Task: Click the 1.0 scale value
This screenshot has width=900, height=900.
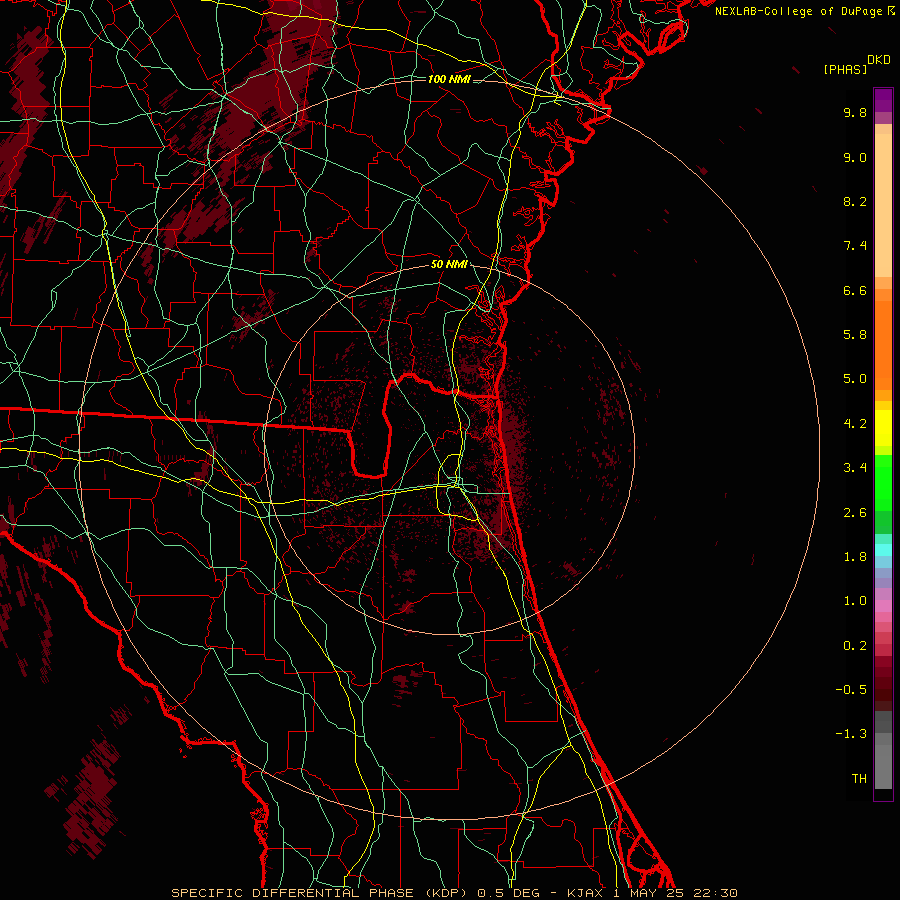Action: click(x=855, y=601)
